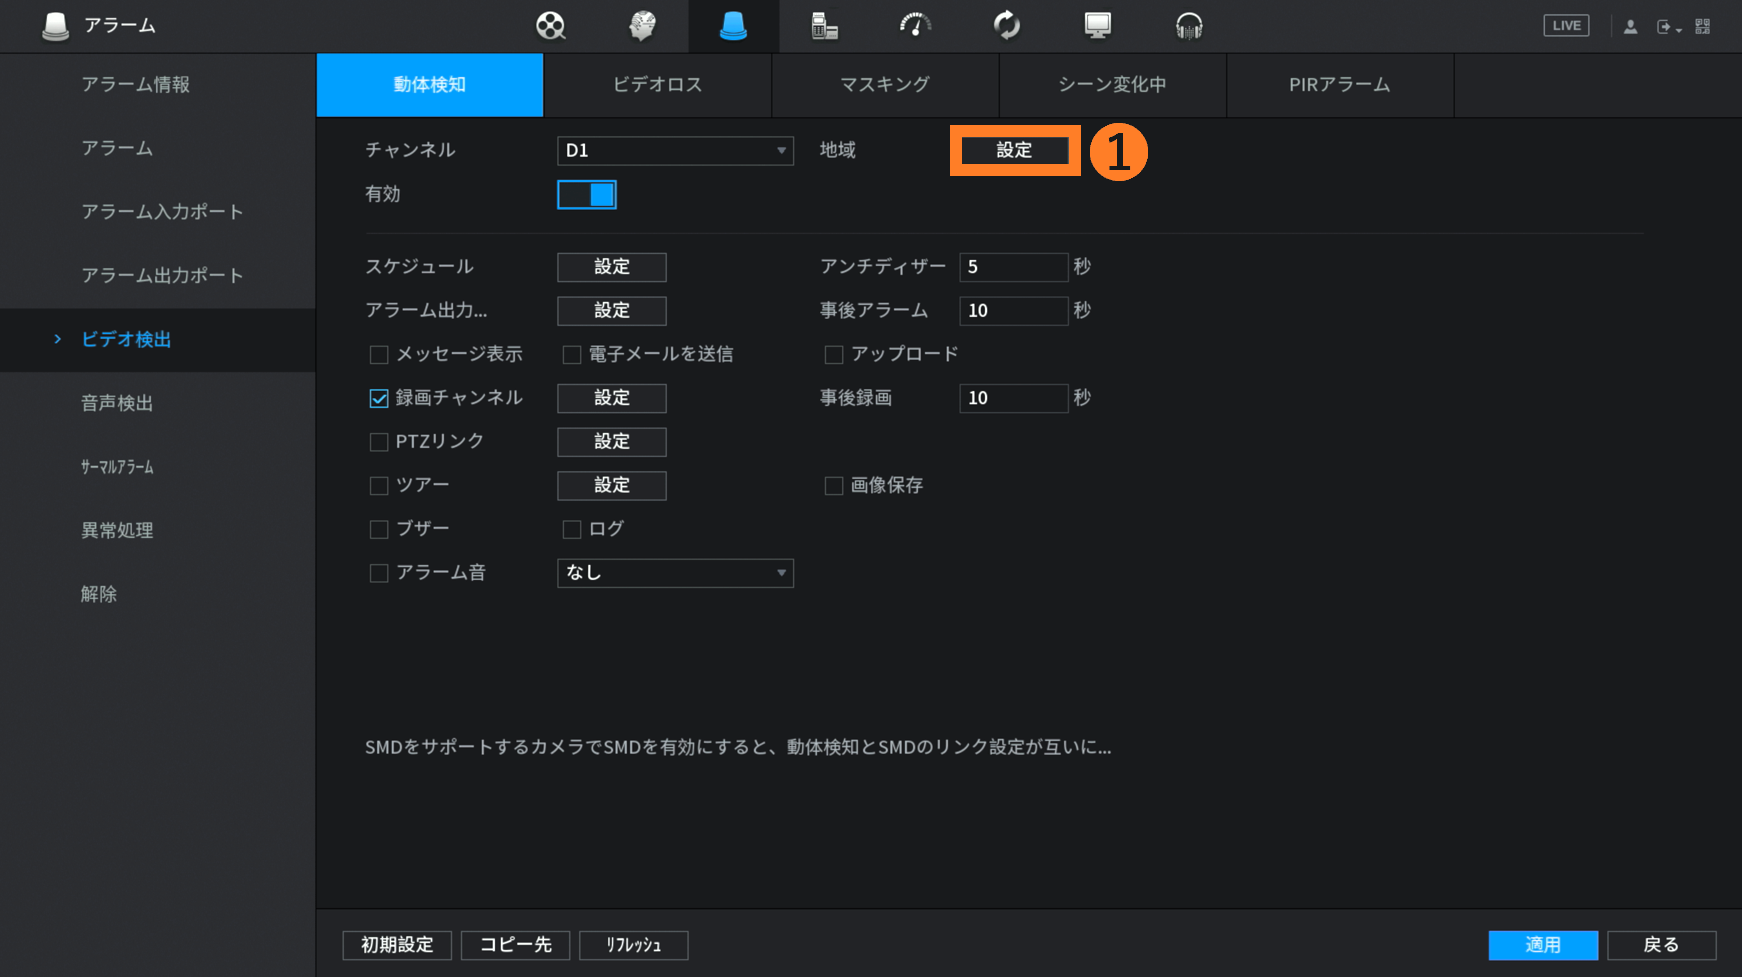Open the AI brain icon

coord(642,26)
